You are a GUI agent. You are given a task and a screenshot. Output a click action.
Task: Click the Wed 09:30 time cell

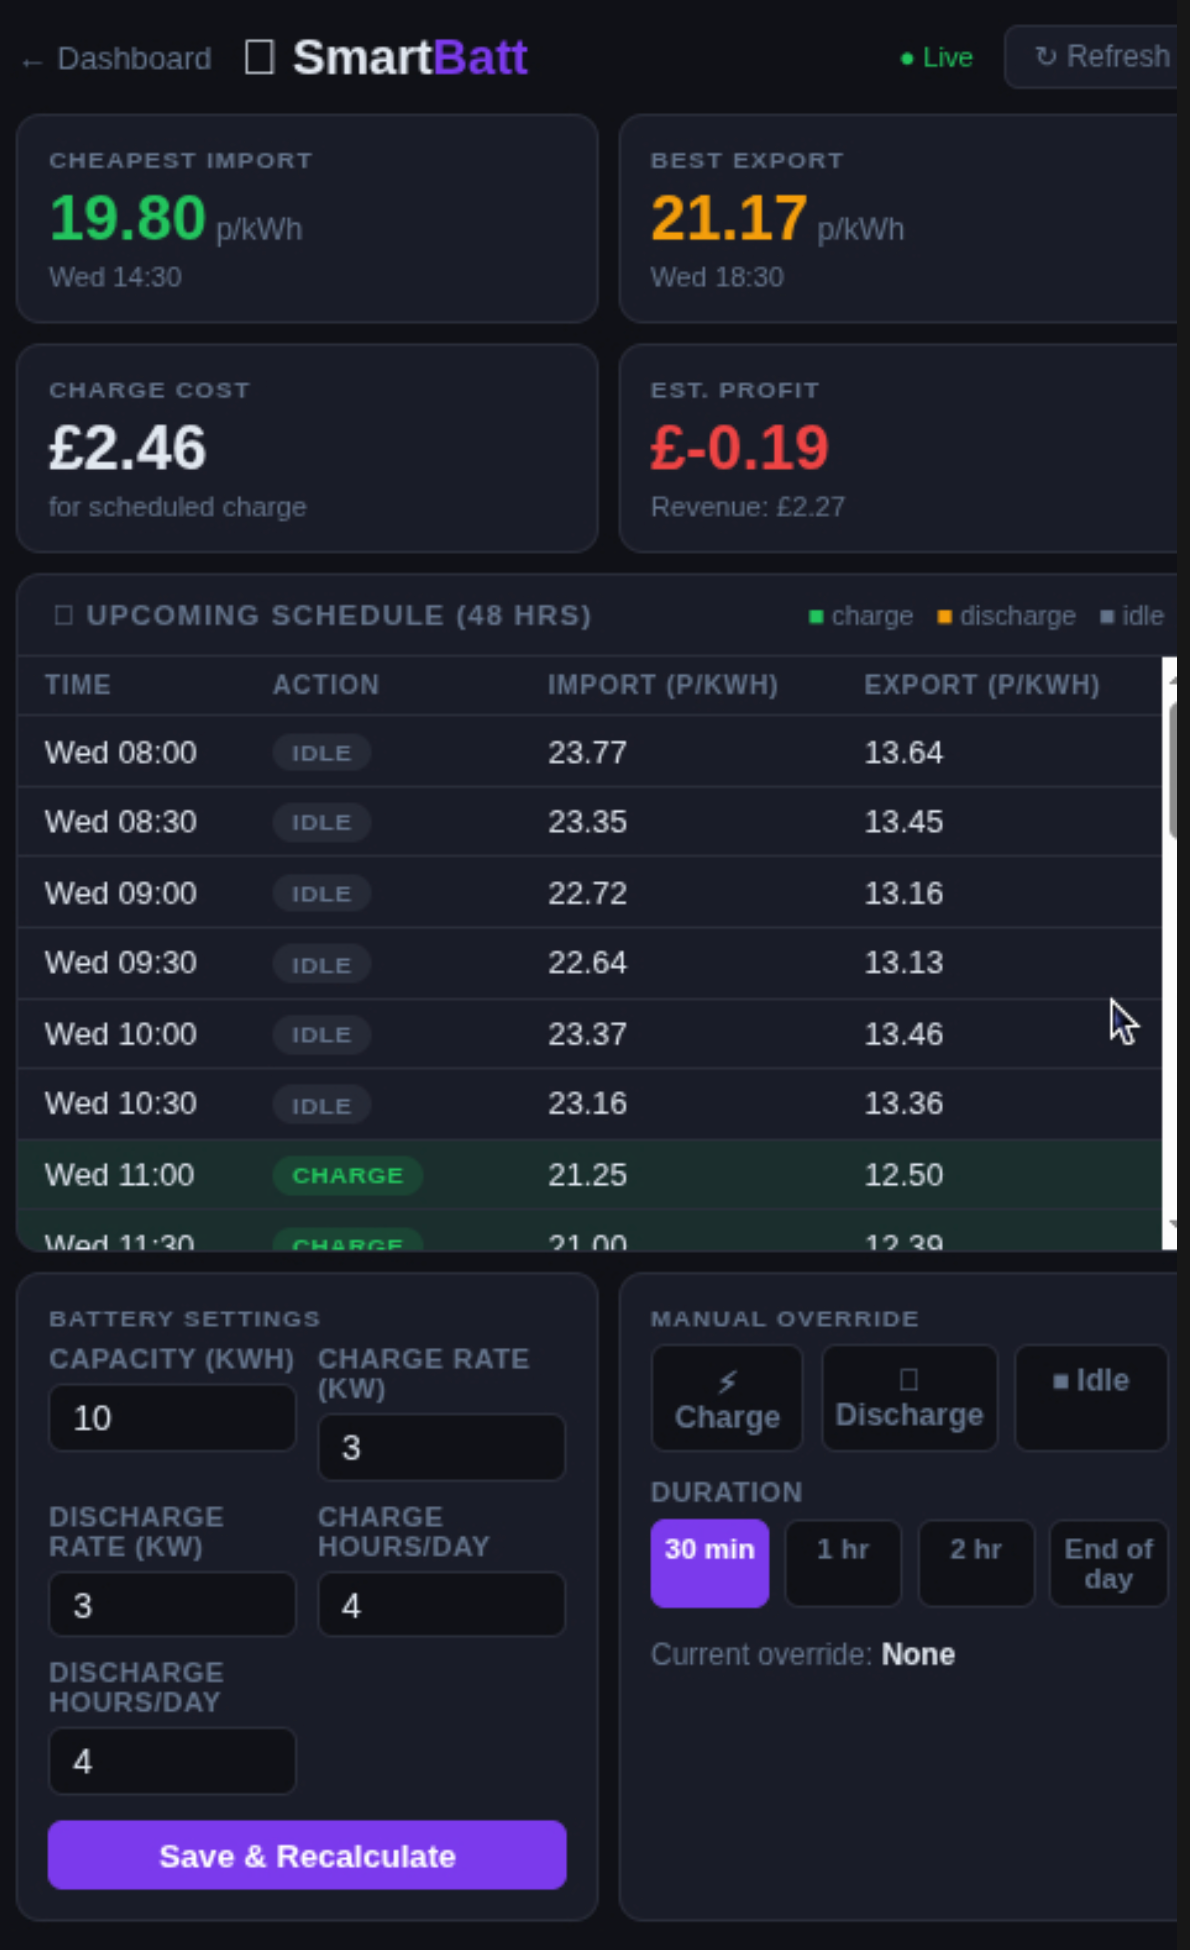click(x=120, y=963)
